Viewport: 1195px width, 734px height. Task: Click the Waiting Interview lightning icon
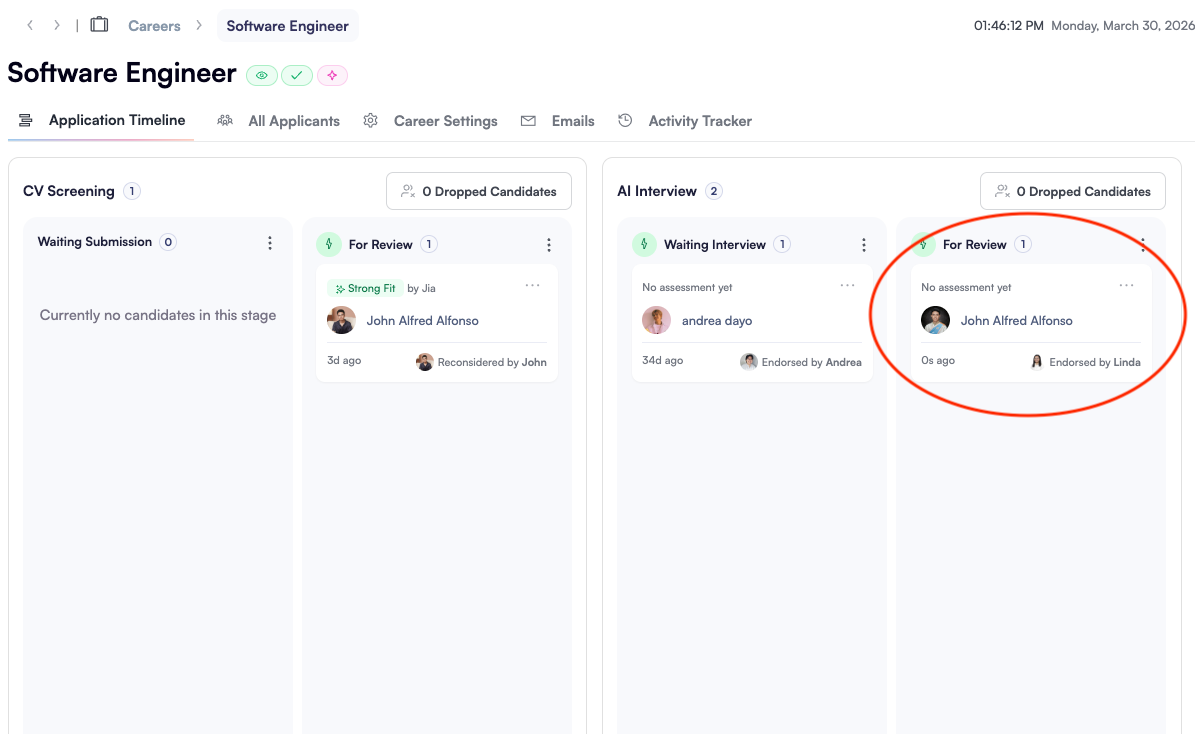coord(645,244)
